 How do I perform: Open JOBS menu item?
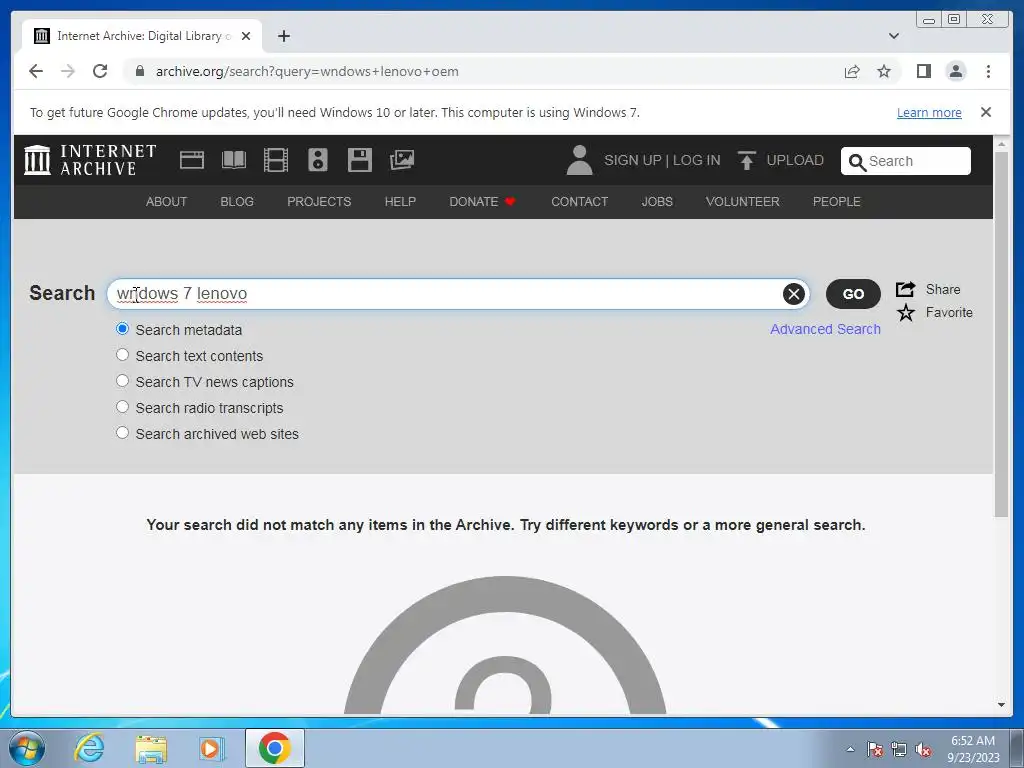[656, 202]
